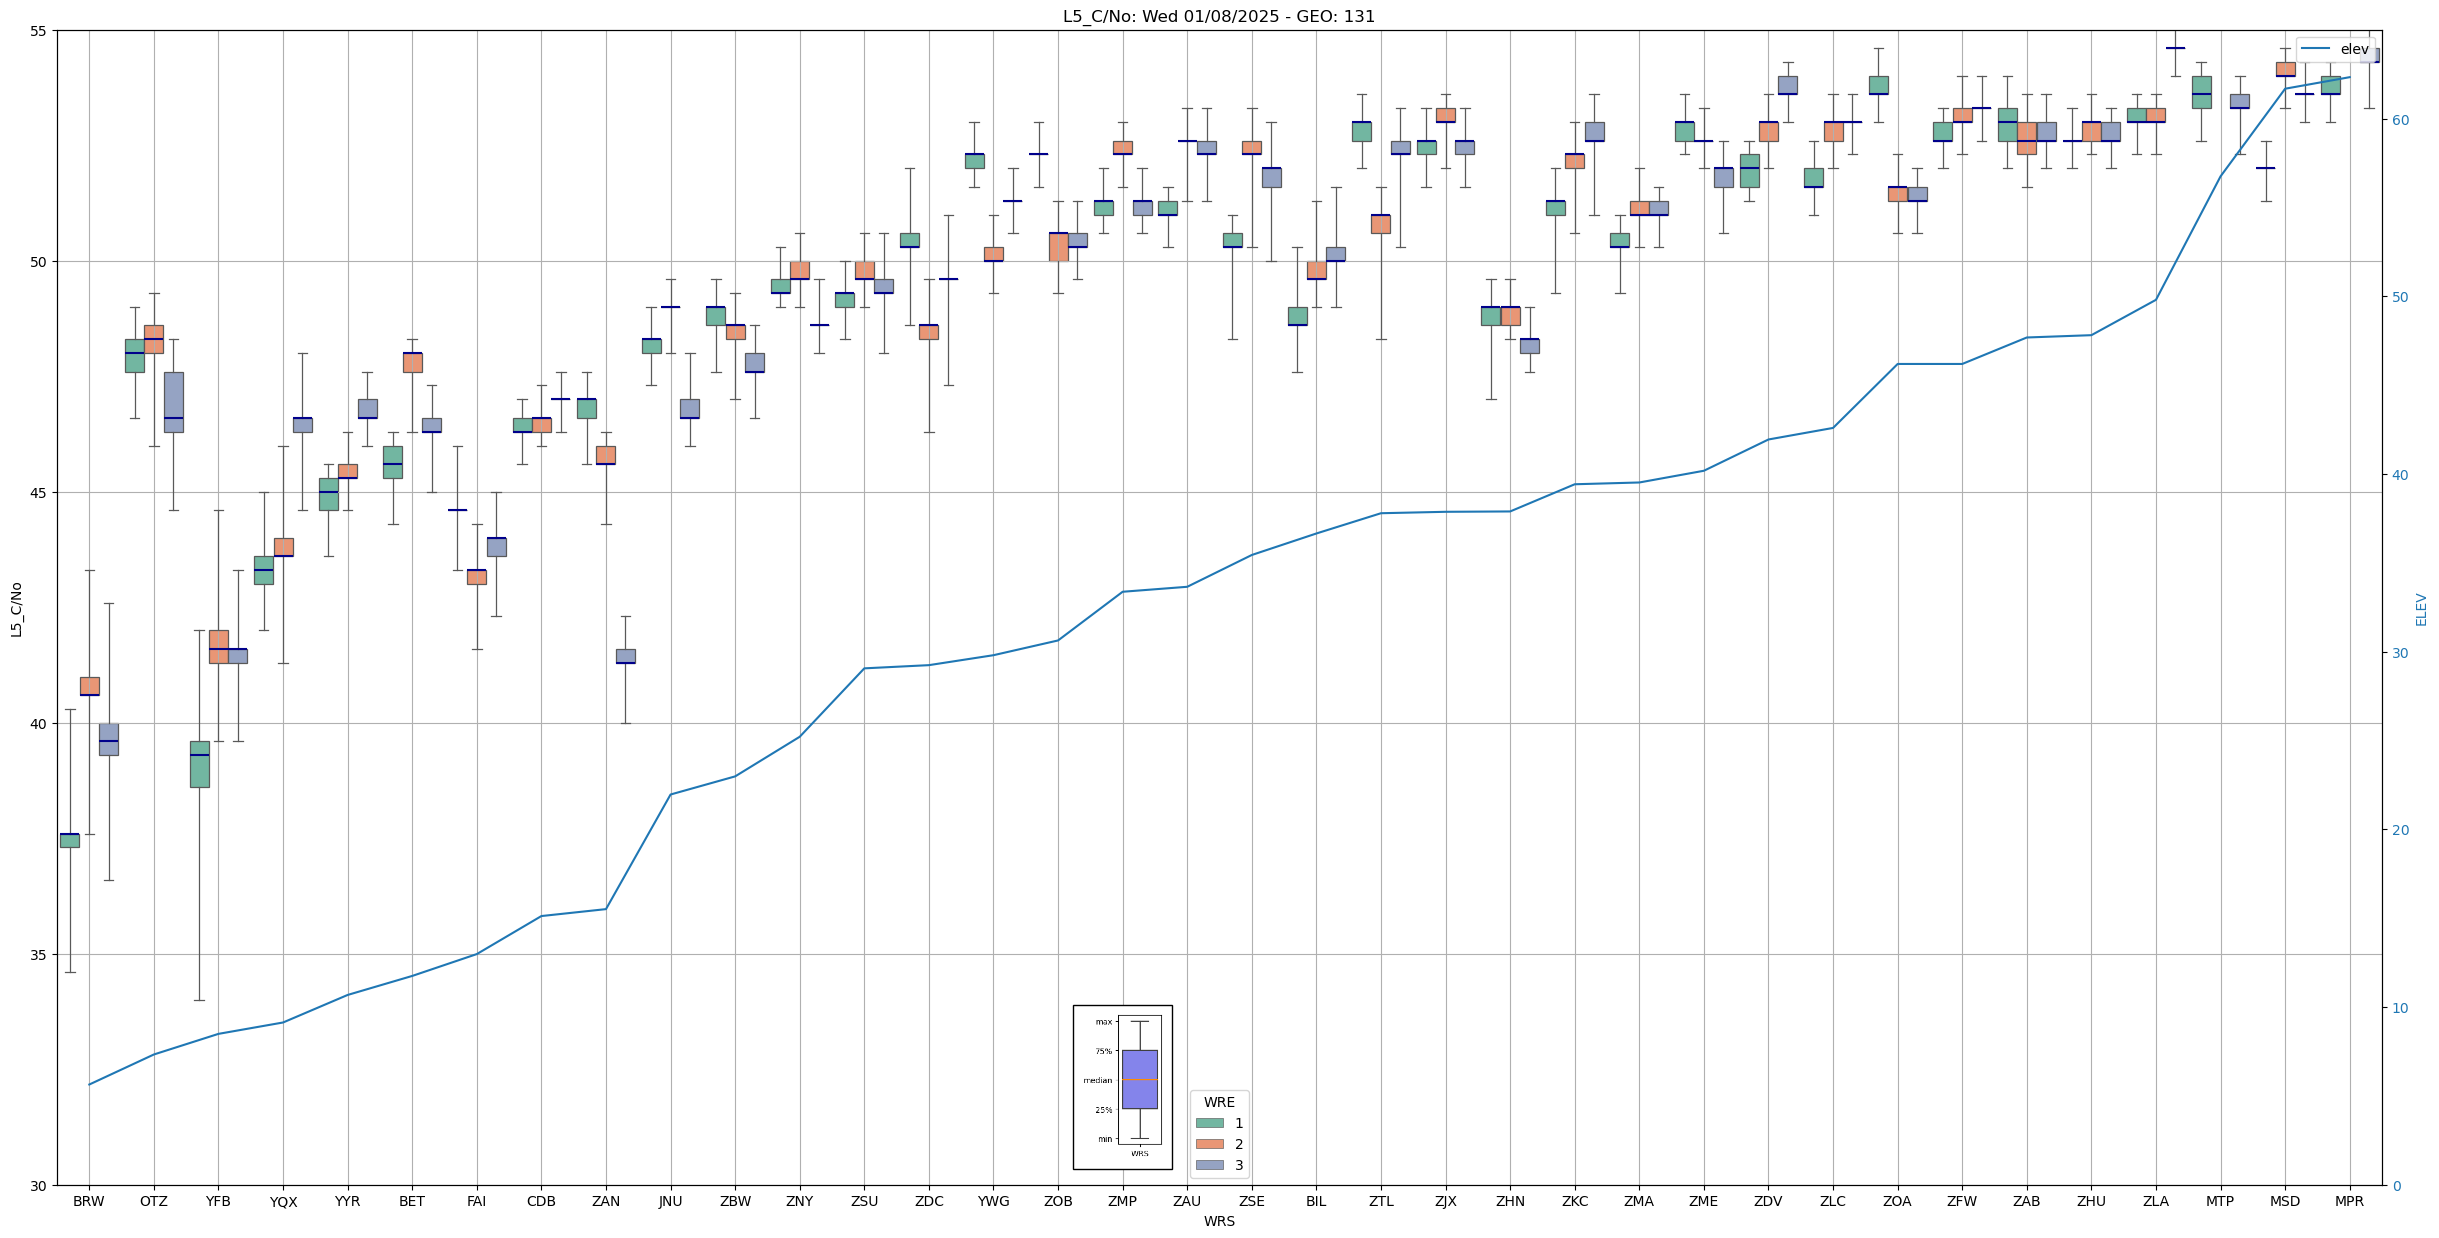
Task: Click the L5_C/No y-axis title
Action: pos(16,608)
